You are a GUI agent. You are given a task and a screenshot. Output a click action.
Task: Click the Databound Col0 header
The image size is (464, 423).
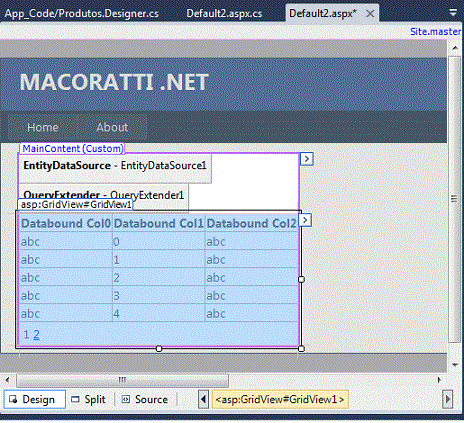tap(66, 223)
